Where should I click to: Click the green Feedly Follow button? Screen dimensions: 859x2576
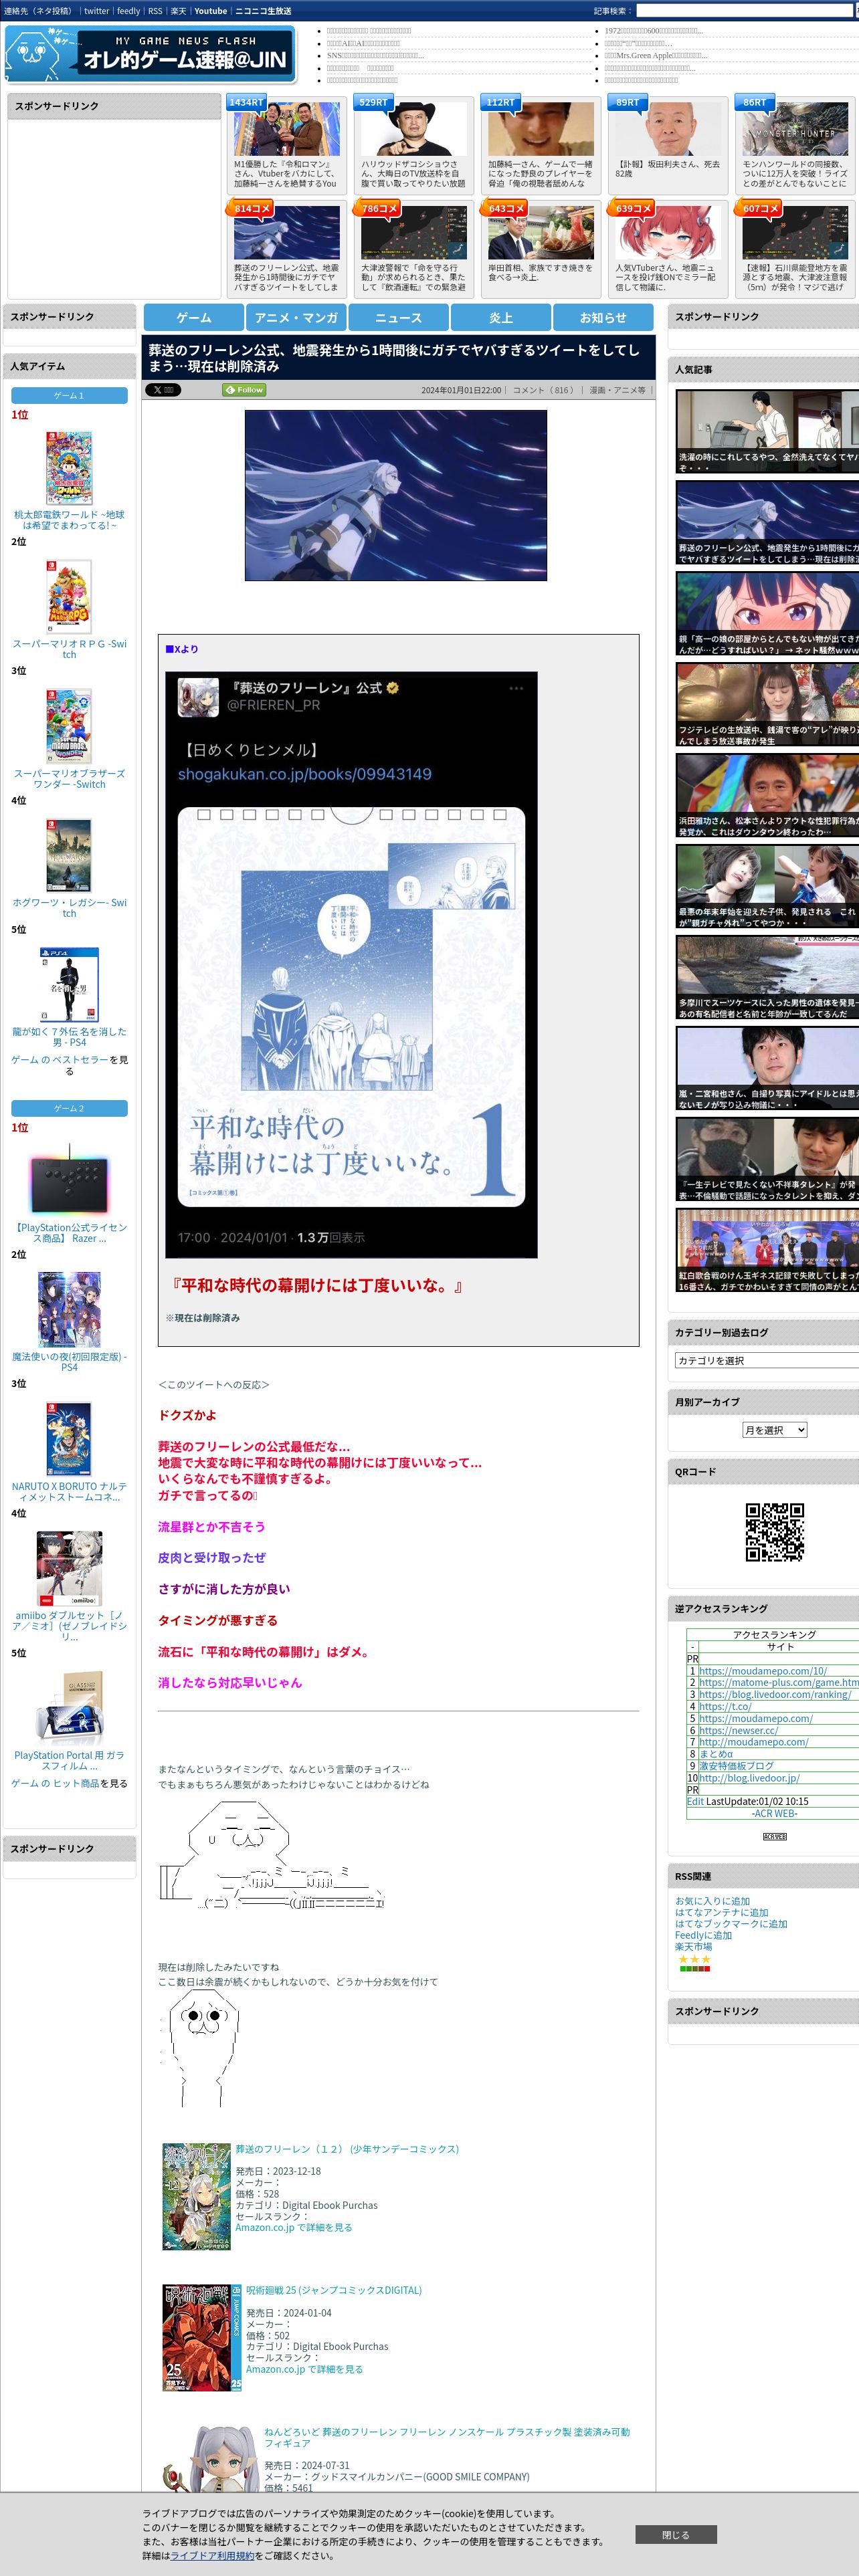[x=244, y=390]
